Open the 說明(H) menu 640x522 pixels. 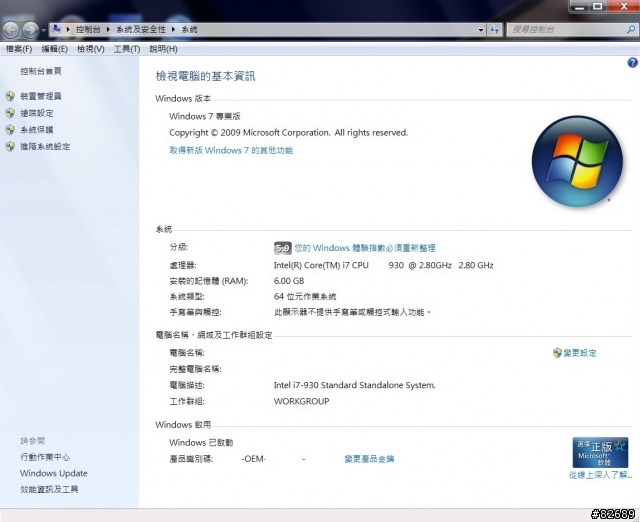163,49
